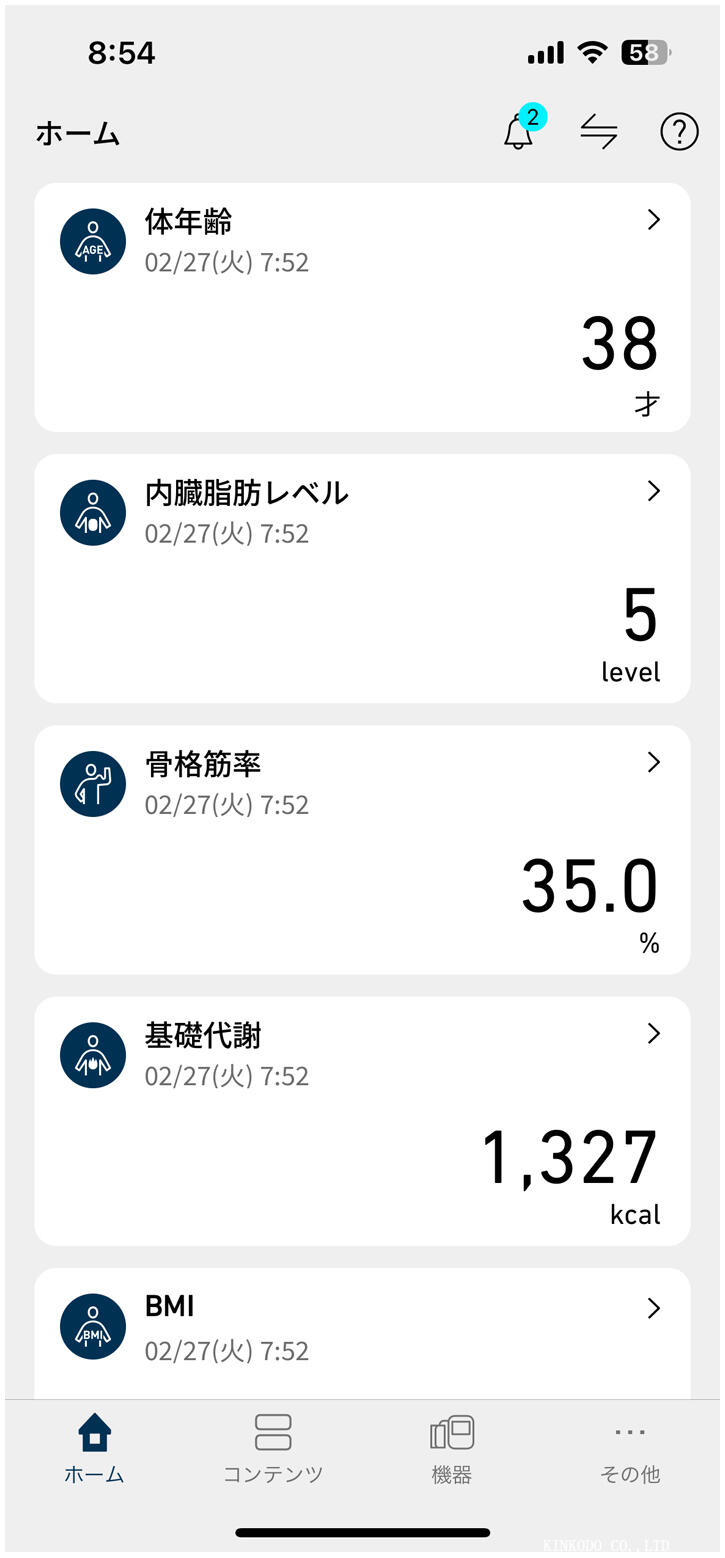The height and width of the screenshot is (1558, 725).
Task: Expand the 骨格筋率 card chevron
Action: pyautogui.click(x=654, y=762)
